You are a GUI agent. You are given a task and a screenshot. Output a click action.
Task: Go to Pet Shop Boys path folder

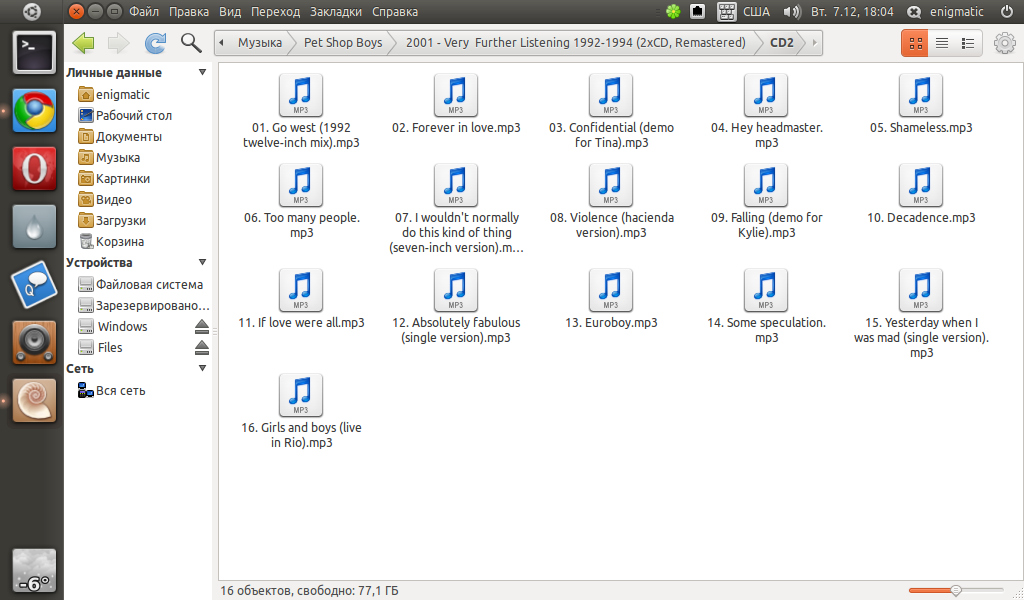(343, 43)
